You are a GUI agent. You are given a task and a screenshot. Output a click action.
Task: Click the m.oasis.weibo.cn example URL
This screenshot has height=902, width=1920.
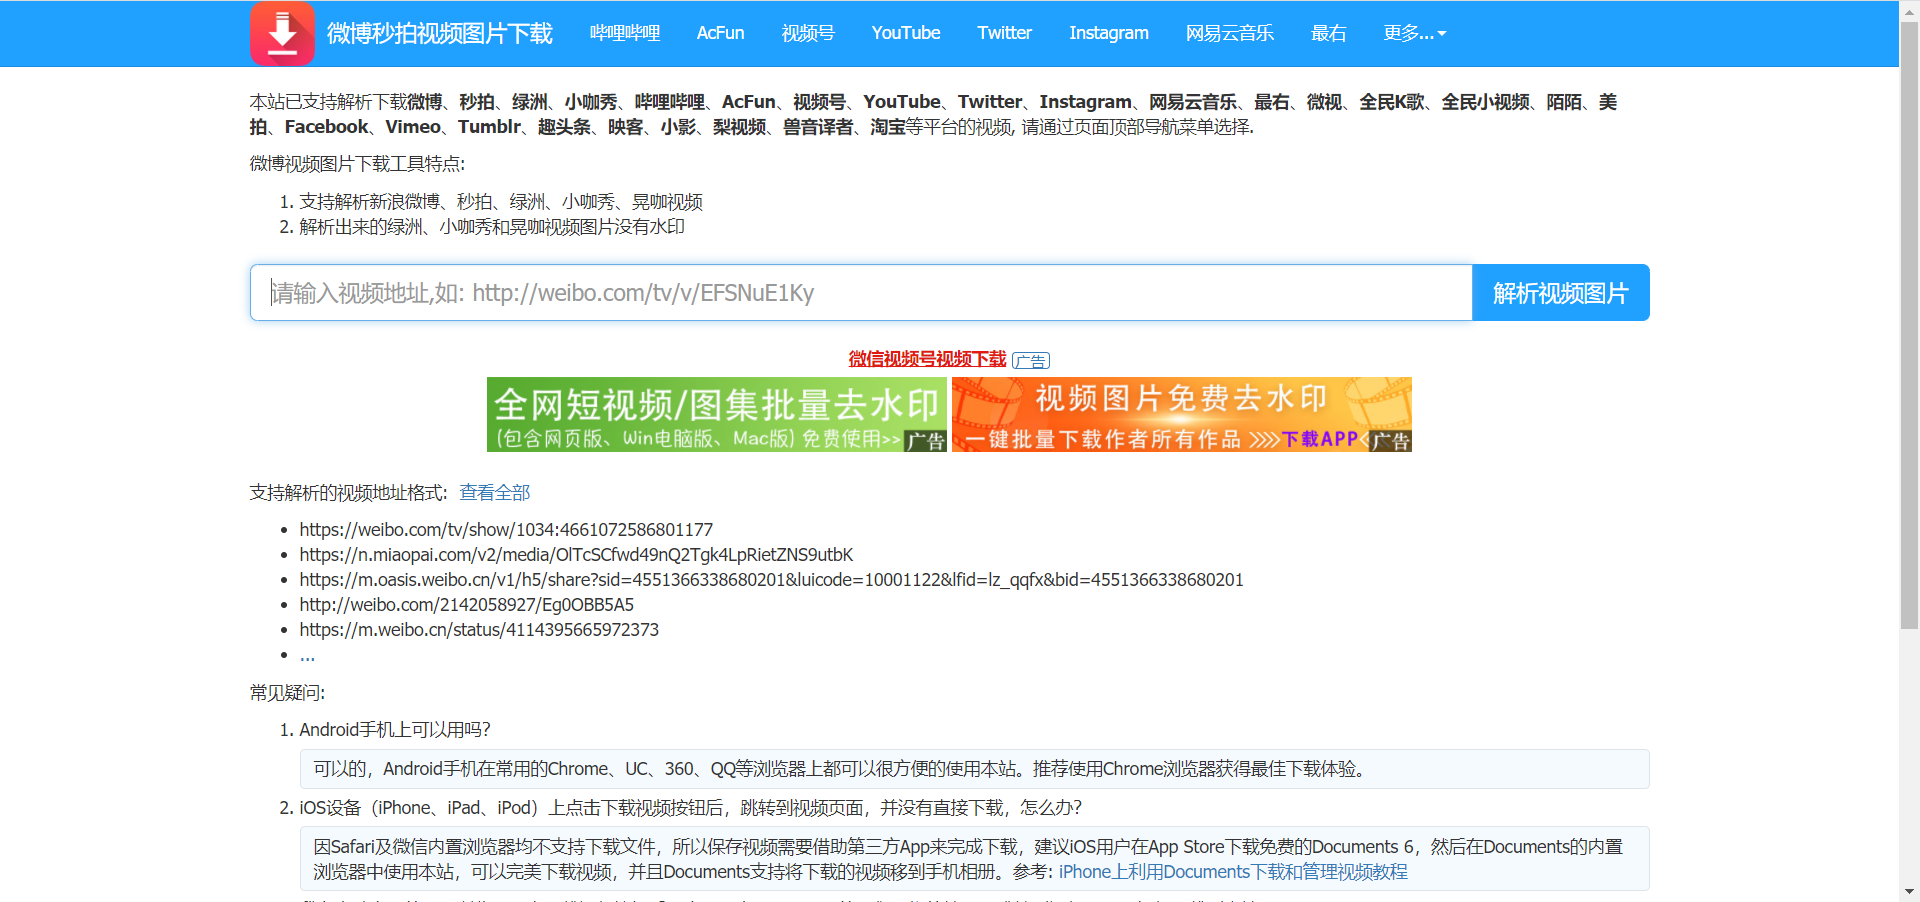[771, 580]
